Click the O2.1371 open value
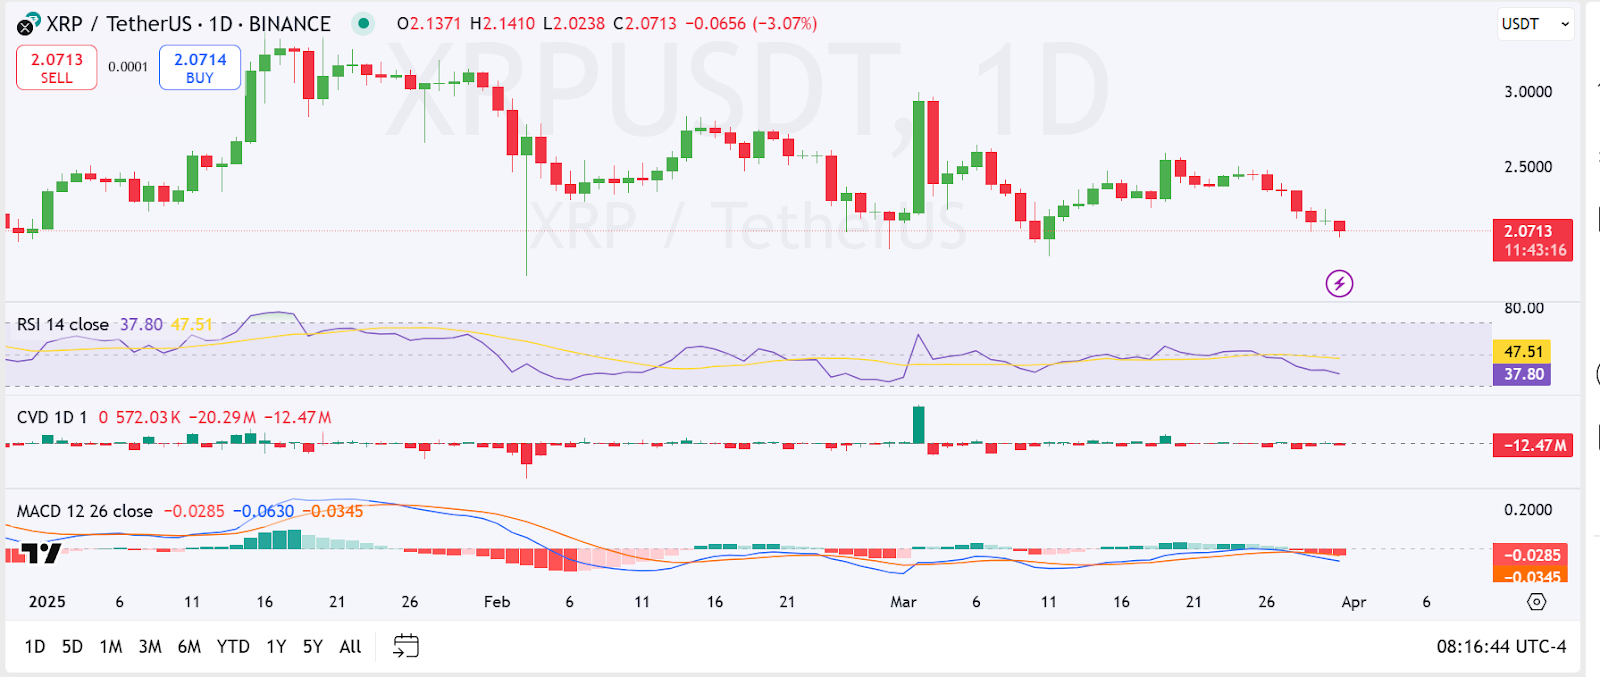This screenshot has width=1600, height=677. [x=429, y=23]
